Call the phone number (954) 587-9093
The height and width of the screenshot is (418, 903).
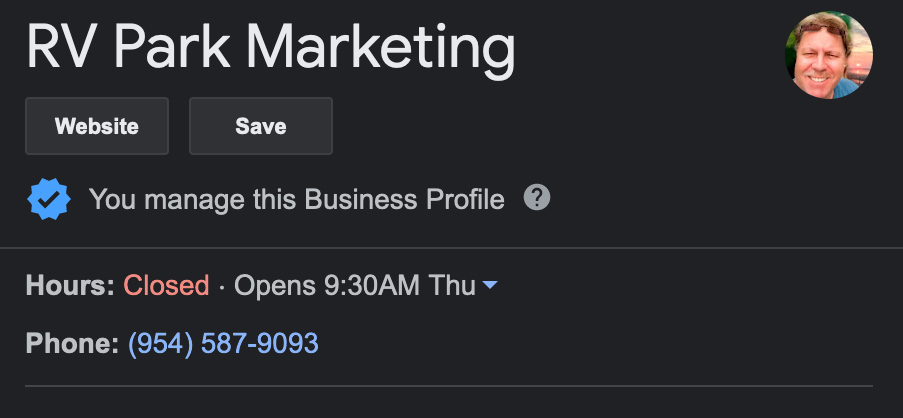(x=223, y=343)
